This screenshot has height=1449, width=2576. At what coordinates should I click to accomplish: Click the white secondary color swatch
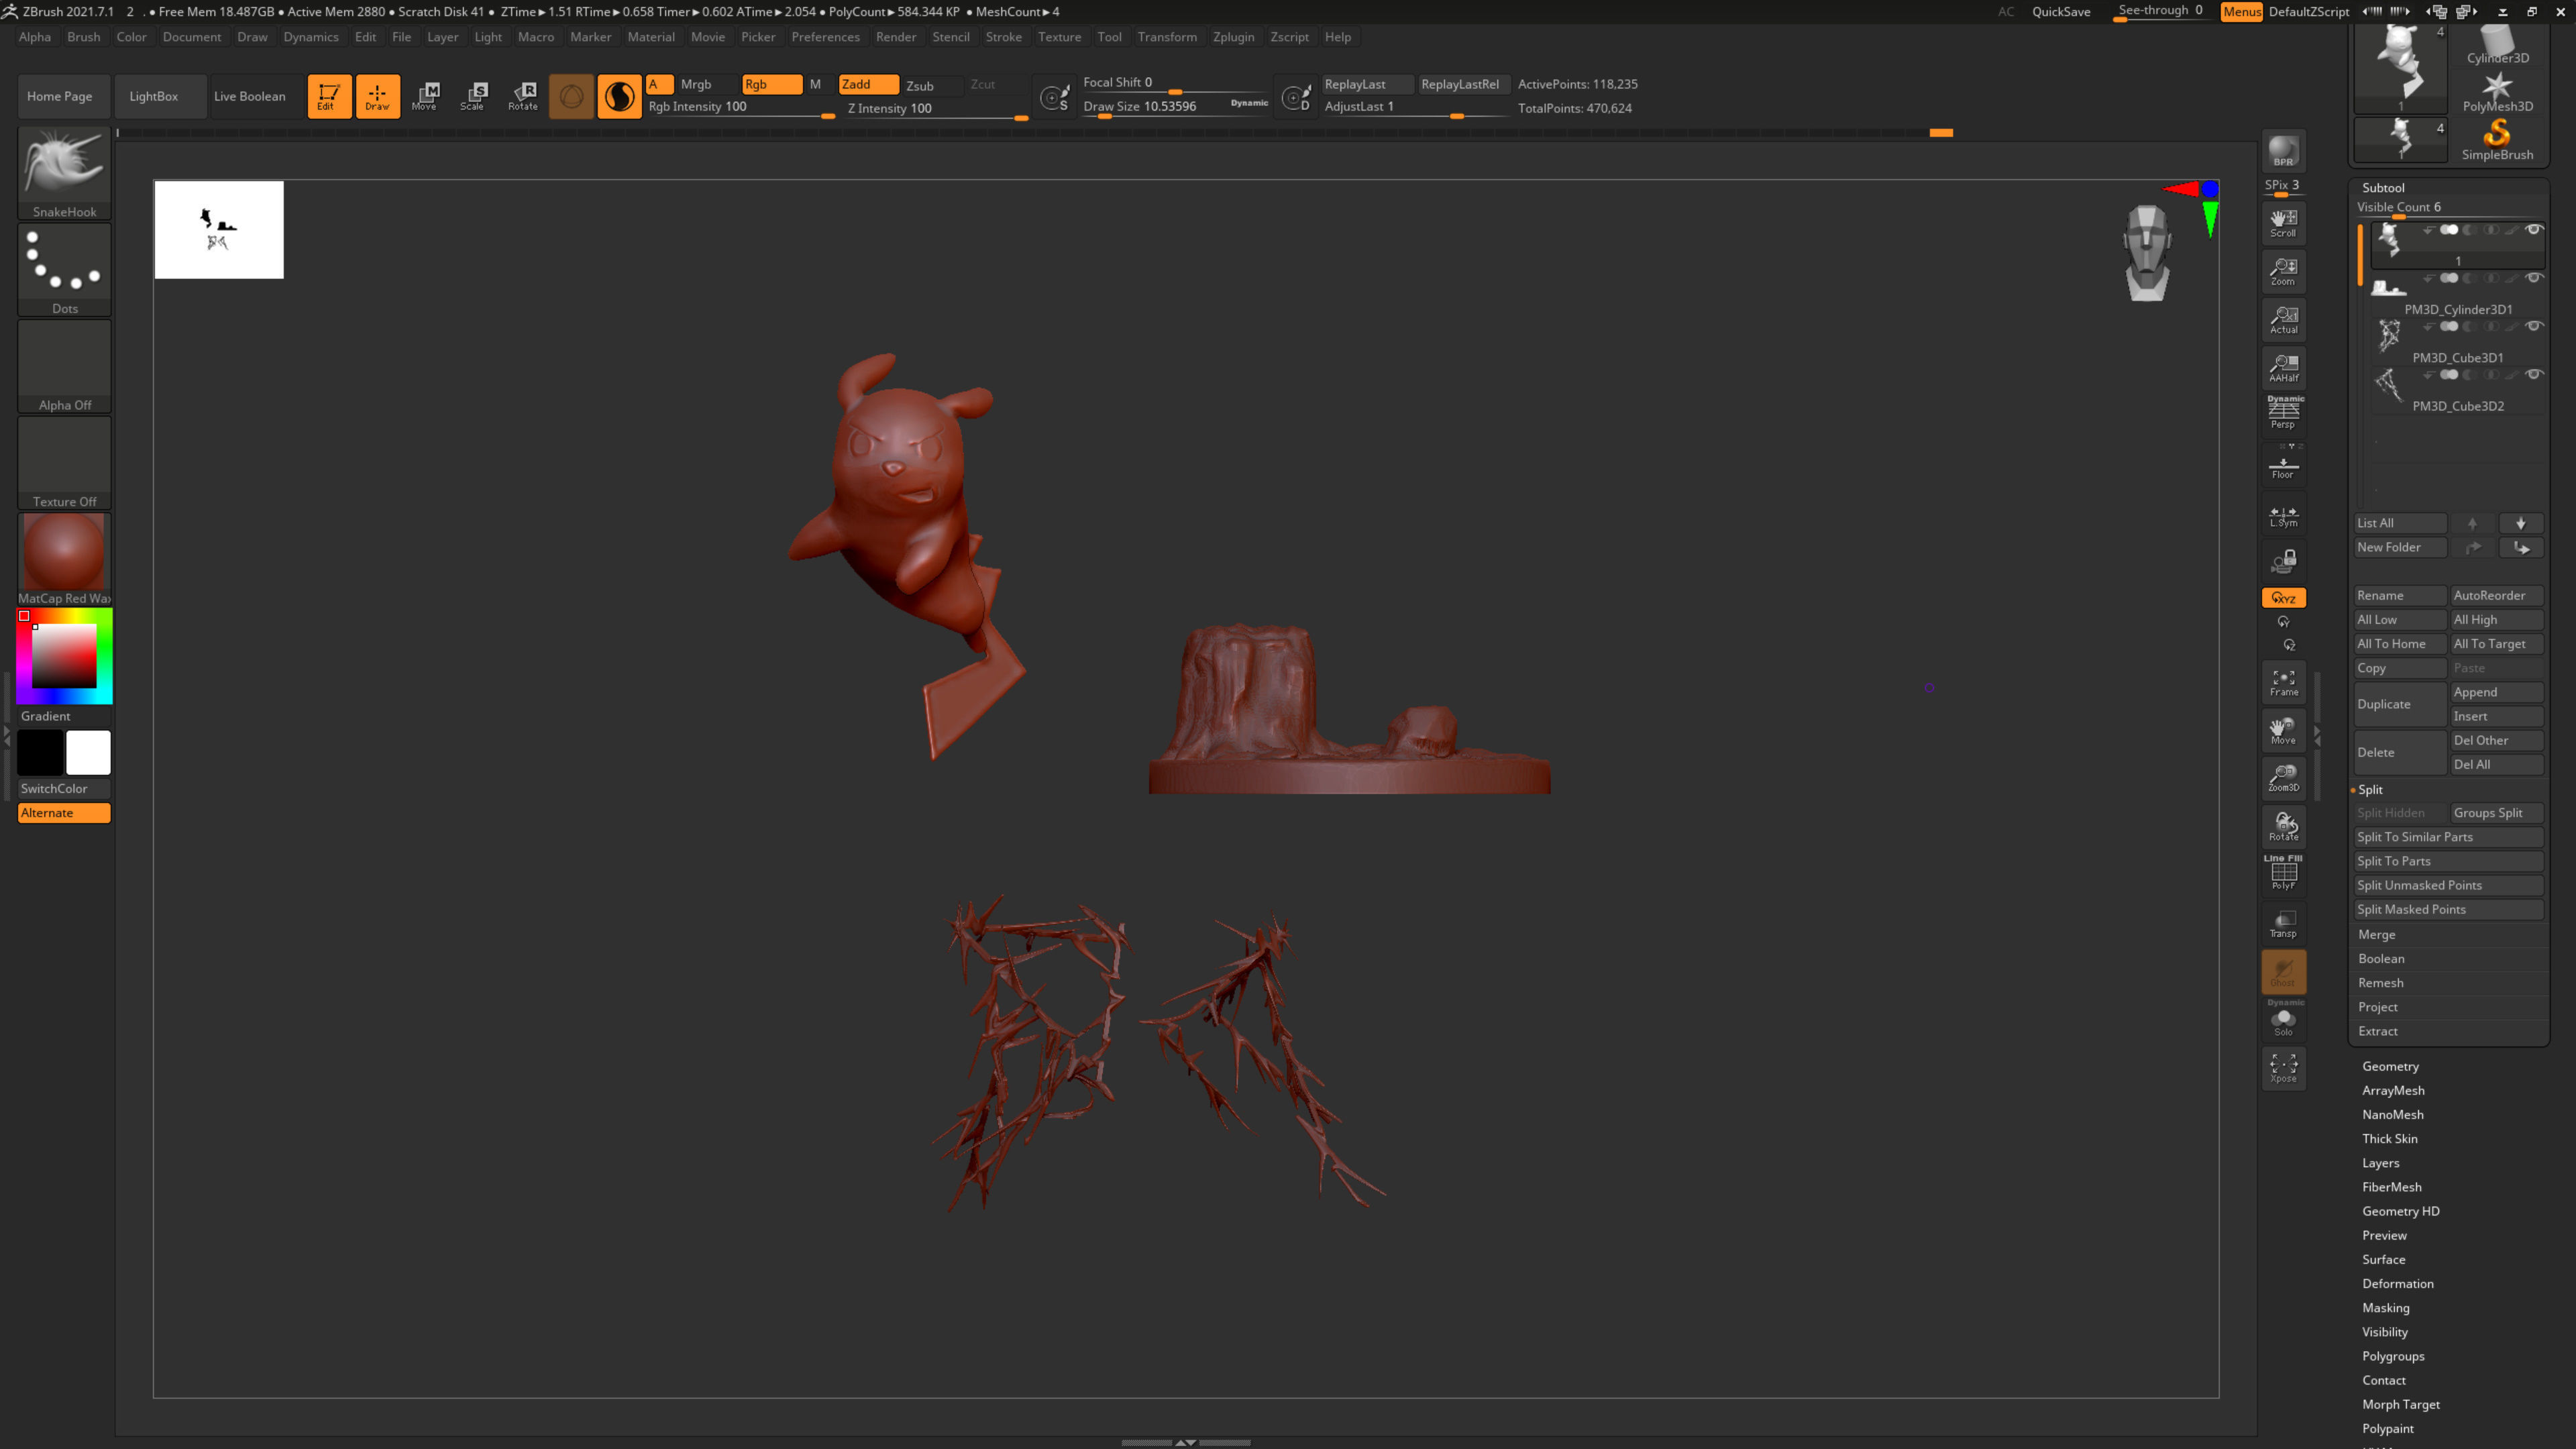[88, 753]
